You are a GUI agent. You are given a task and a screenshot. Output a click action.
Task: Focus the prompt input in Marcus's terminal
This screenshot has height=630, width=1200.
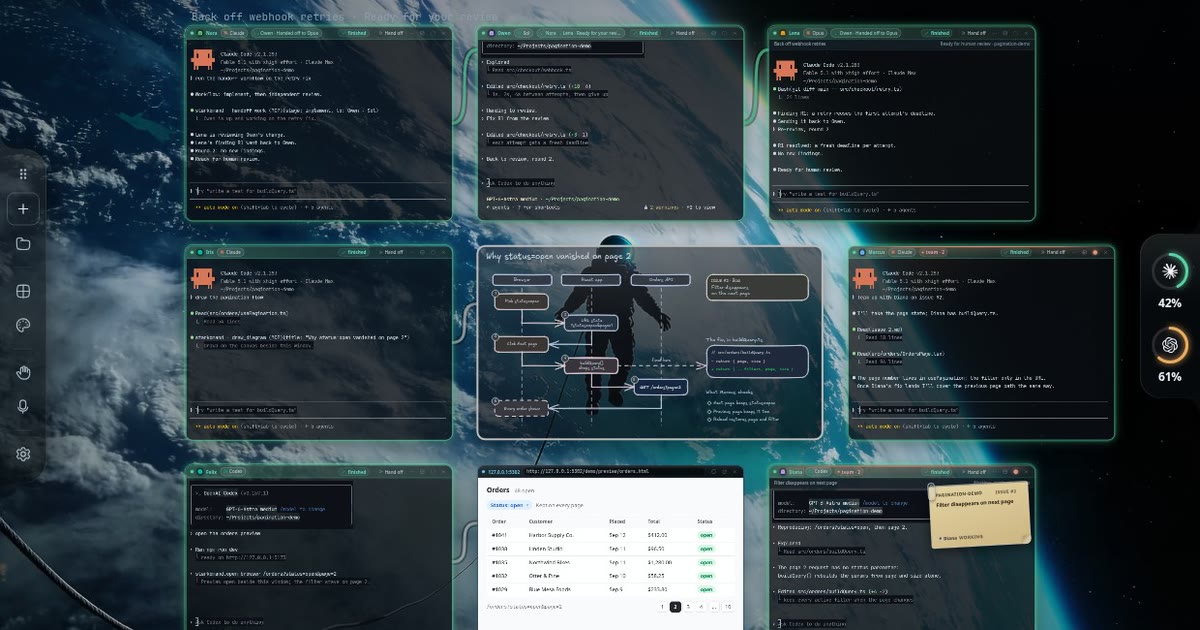980,410
